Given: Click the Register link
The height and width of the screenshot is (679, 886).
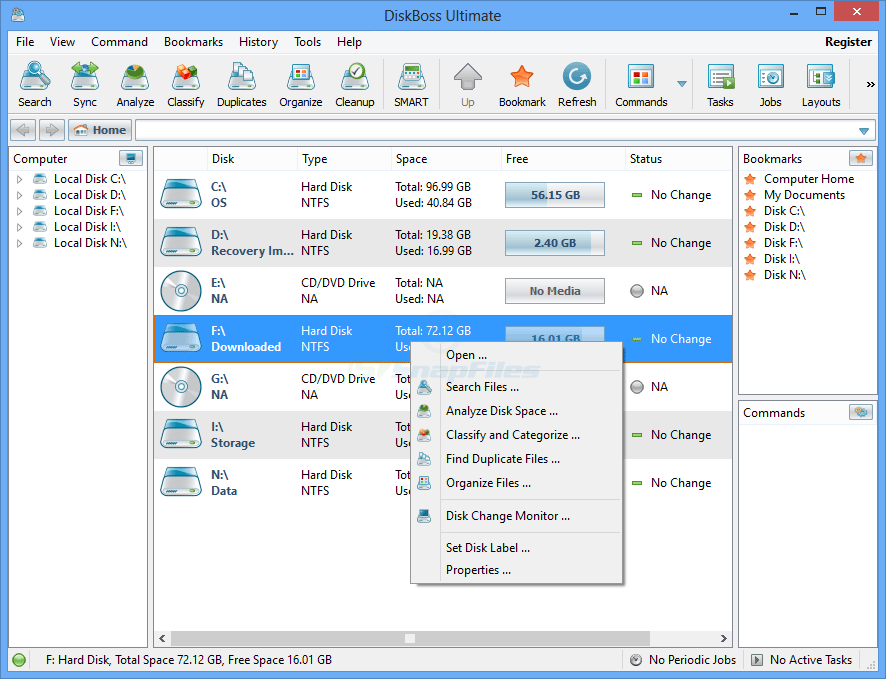Looking at the screenshot, I should point(847,42).
